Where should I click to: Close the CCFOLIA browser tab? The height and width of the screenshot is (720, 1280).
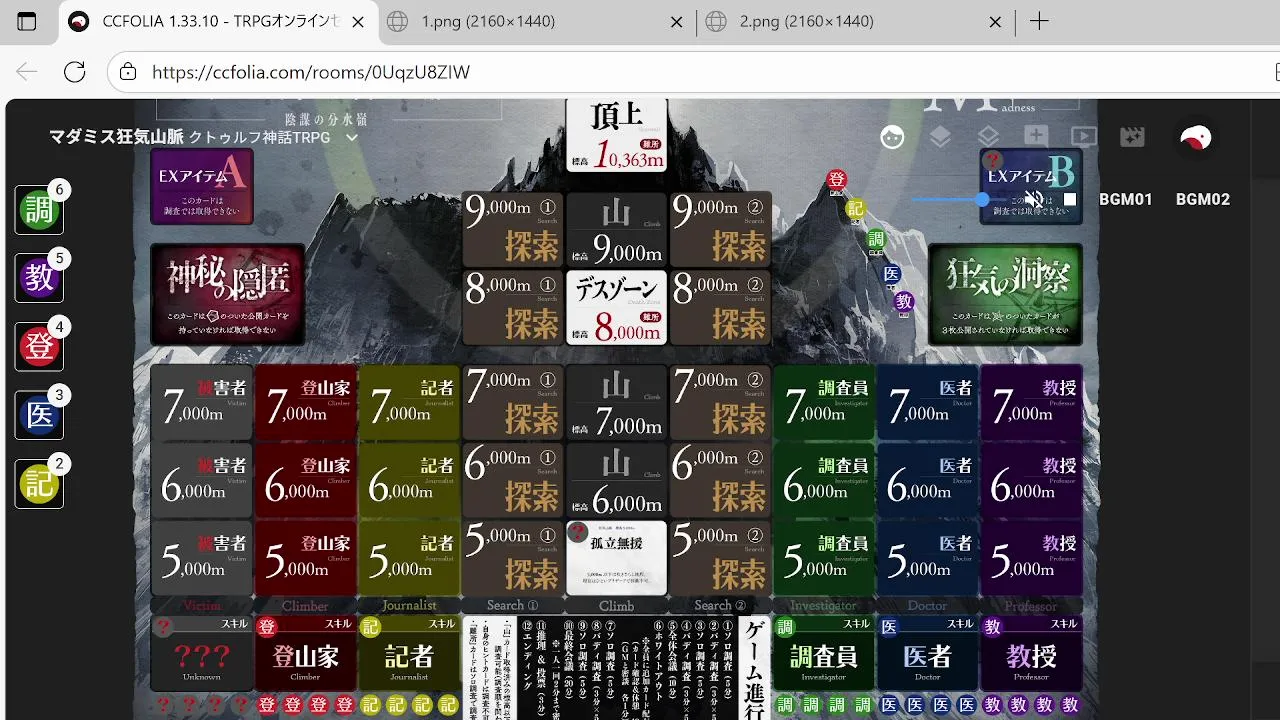pyautogui.click(x=359, y=22)
